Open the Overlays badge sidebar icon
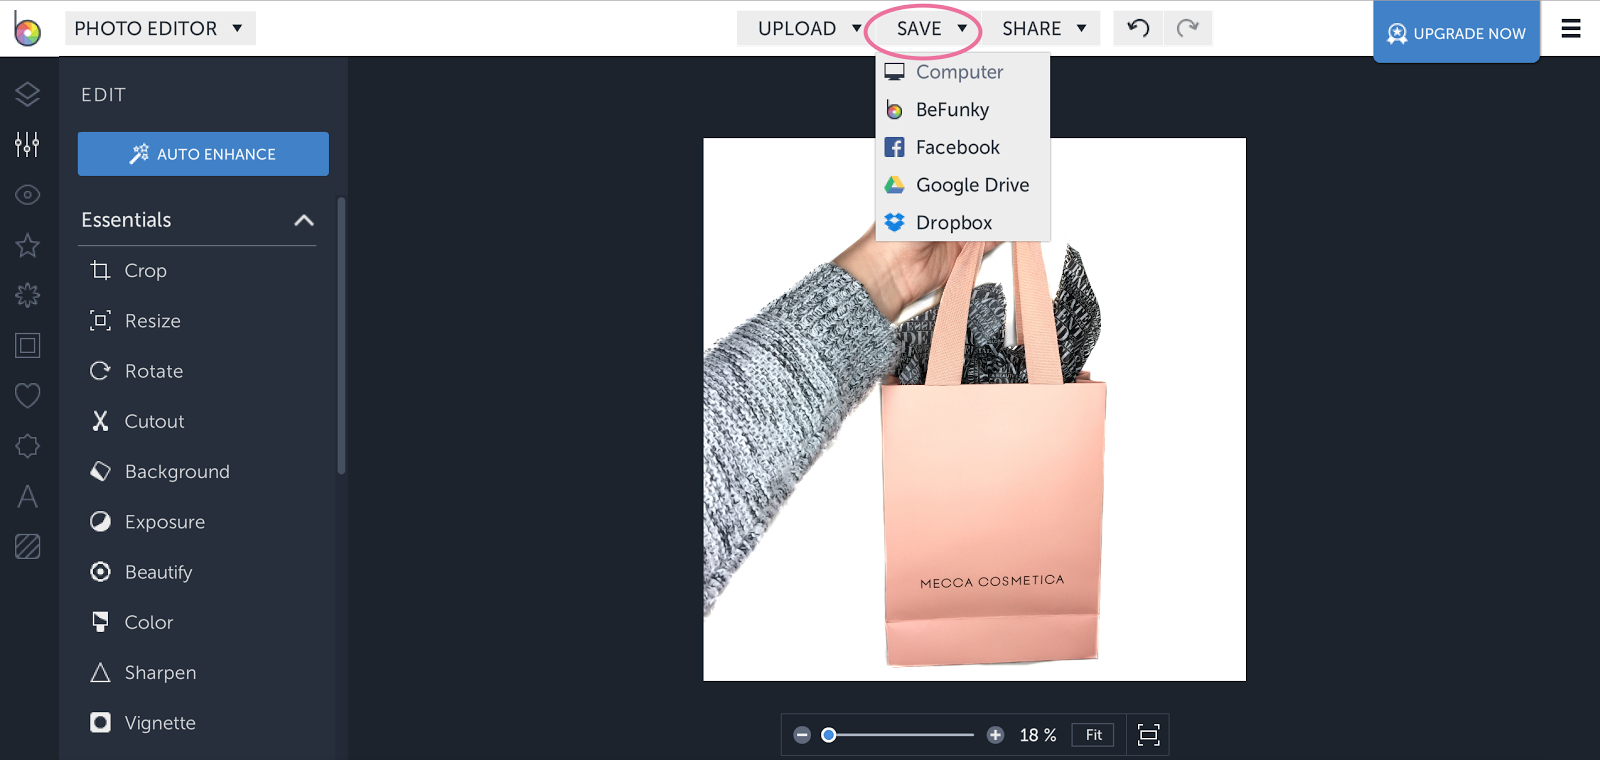 tap(27, 446)
